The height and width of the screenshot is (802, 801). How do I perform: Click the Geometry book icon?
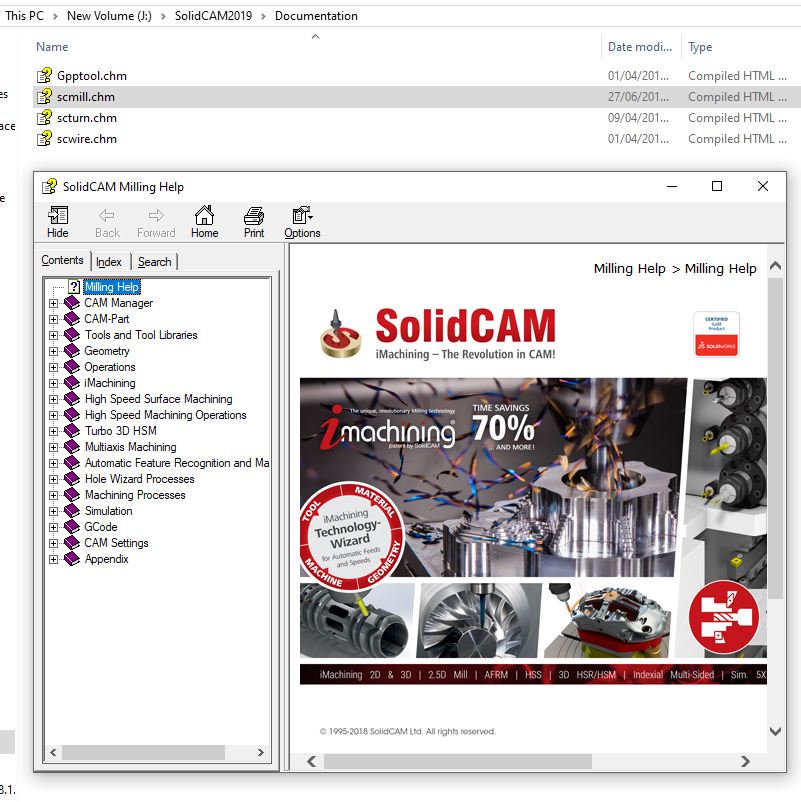(72, 351)
